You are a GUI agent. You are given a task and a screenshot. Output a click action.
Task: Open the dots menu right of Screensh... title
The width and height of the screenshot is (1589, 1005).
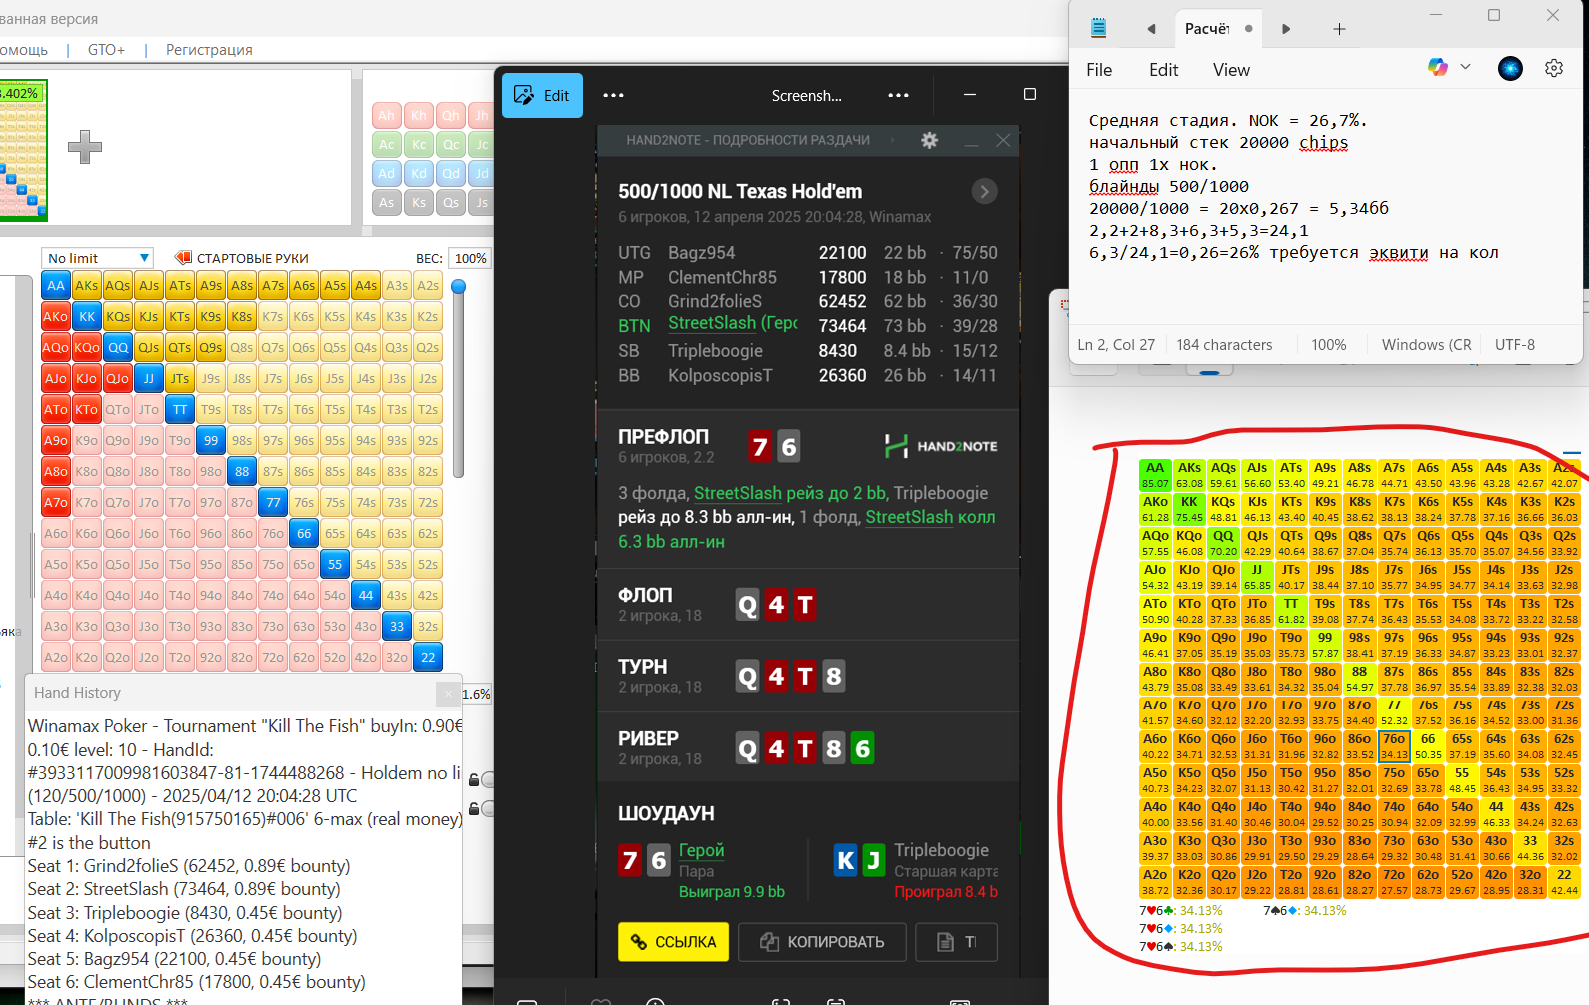point(898,95)
